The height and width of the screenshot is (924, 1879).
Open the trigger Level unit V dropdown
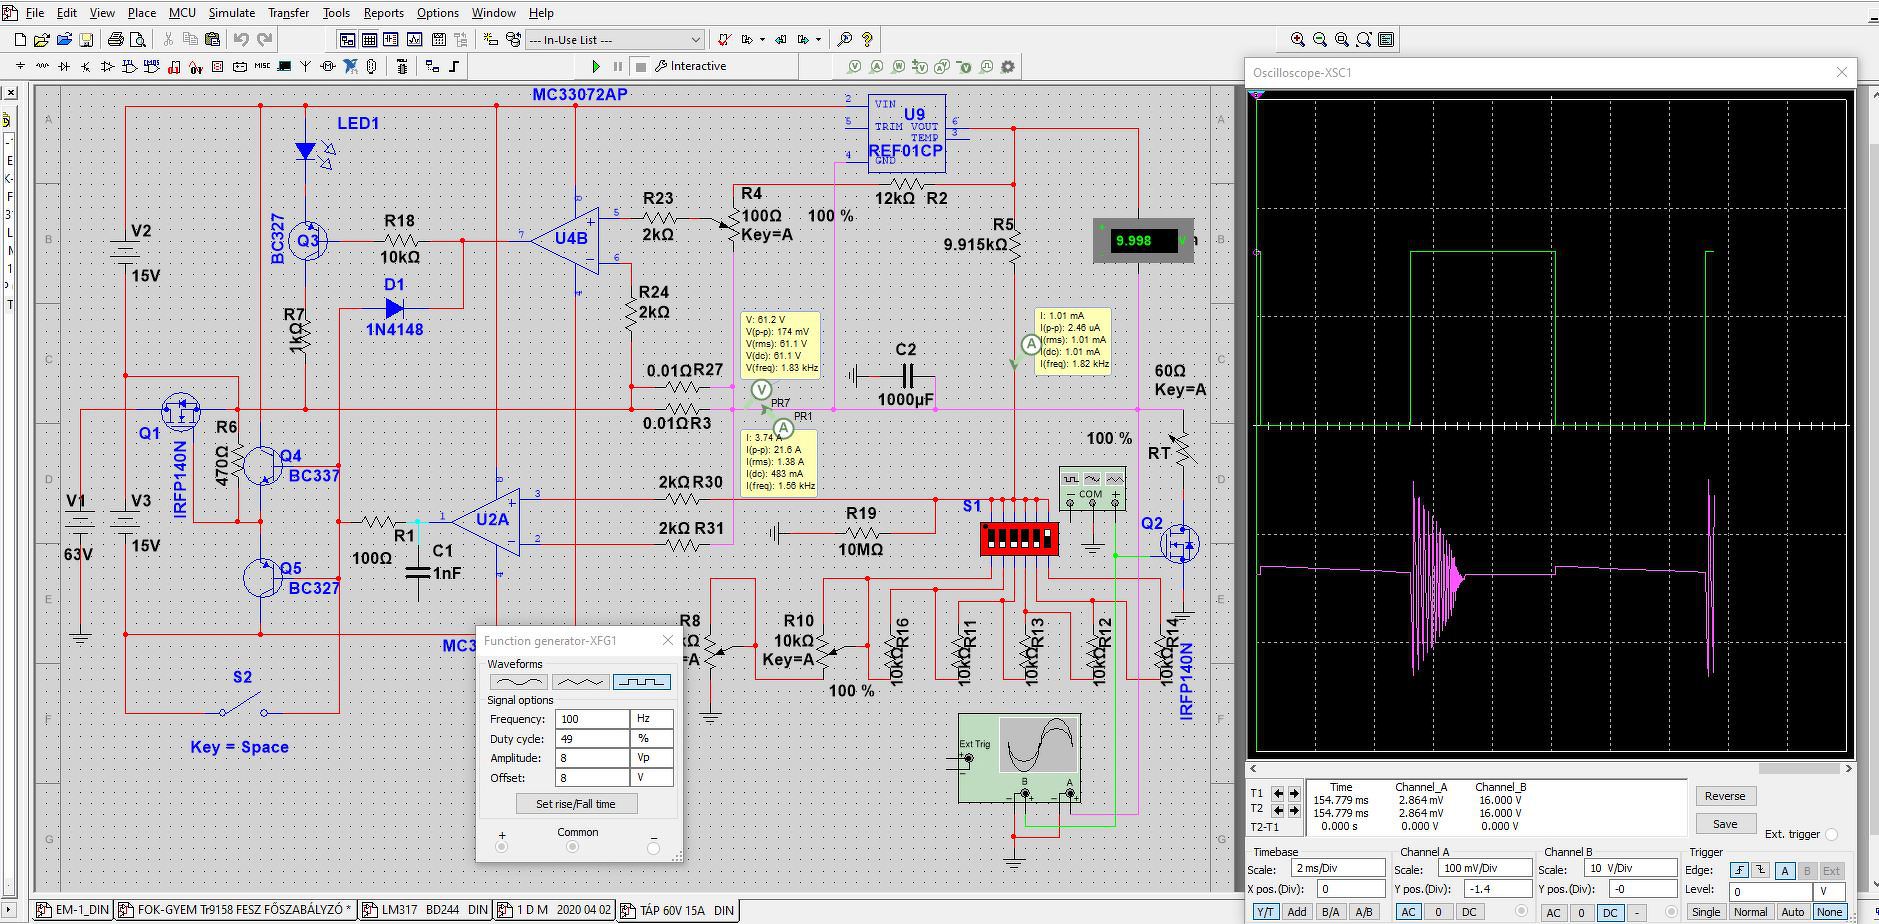point(1829,891)
